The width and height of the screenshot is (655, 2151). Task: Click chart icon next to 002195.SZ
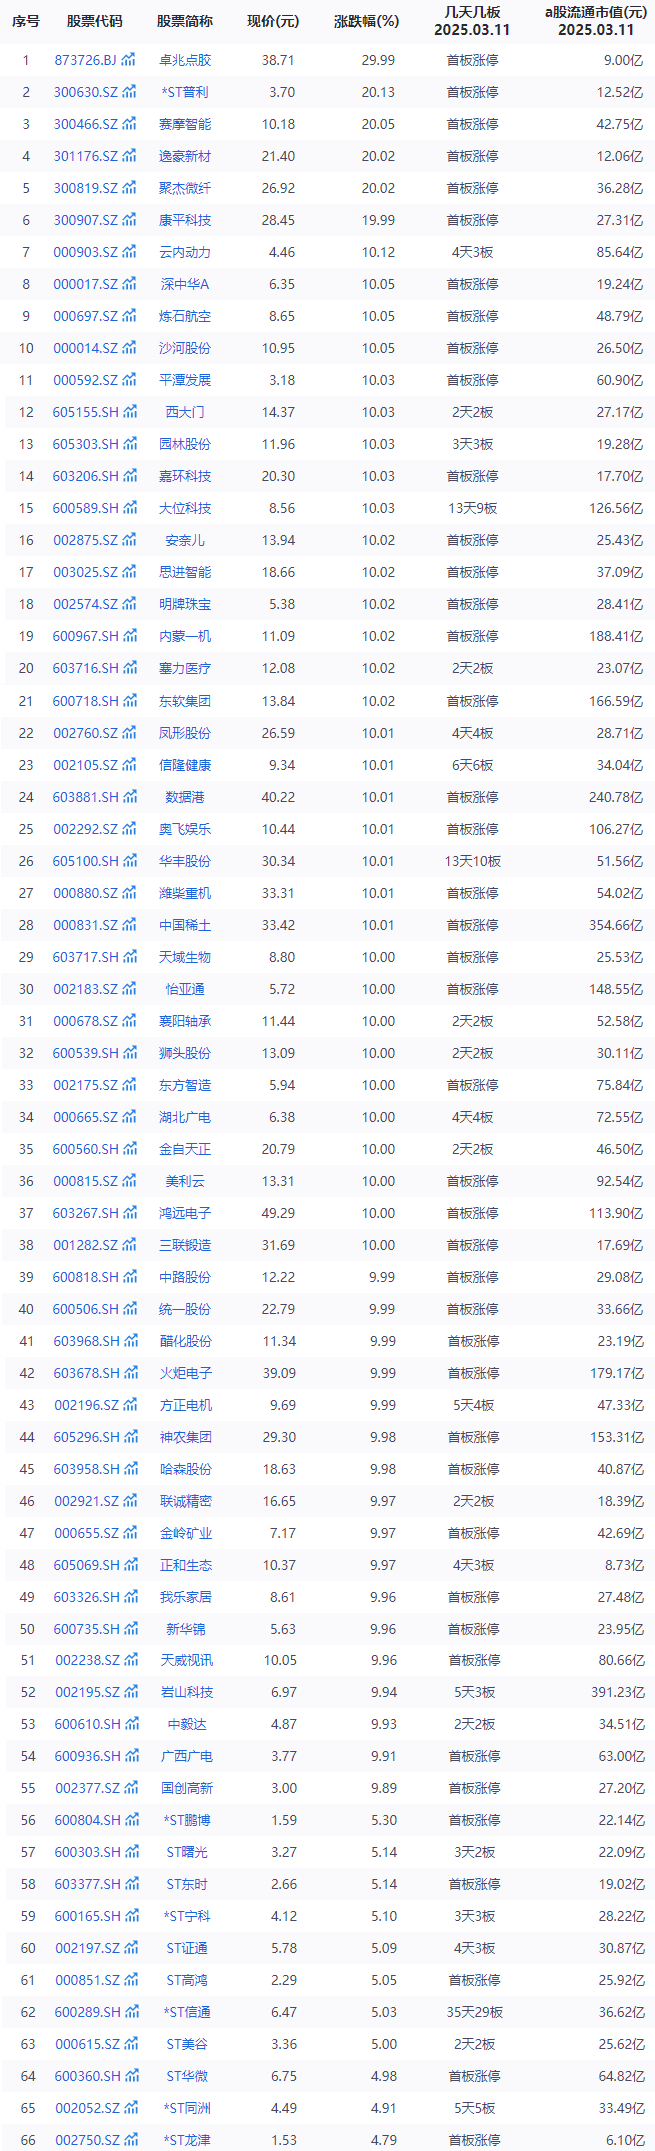click(x=130, y=1692)
